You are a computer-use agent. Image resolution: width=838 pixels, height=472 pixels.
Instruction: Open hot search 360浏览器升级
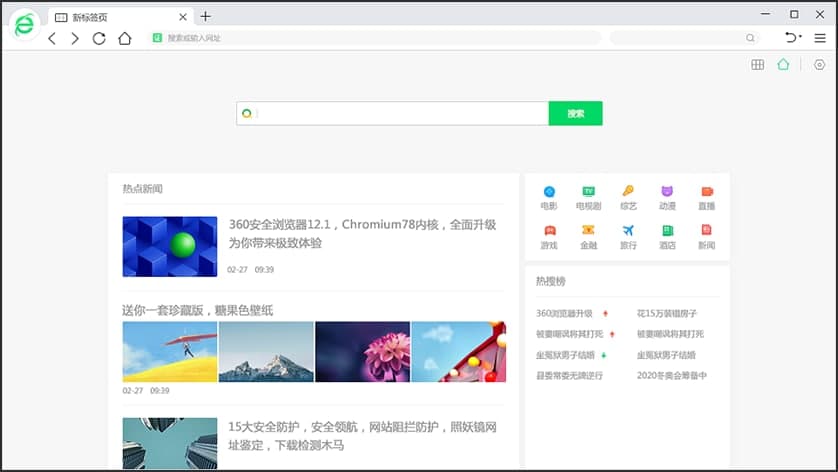tap(564, 313)
